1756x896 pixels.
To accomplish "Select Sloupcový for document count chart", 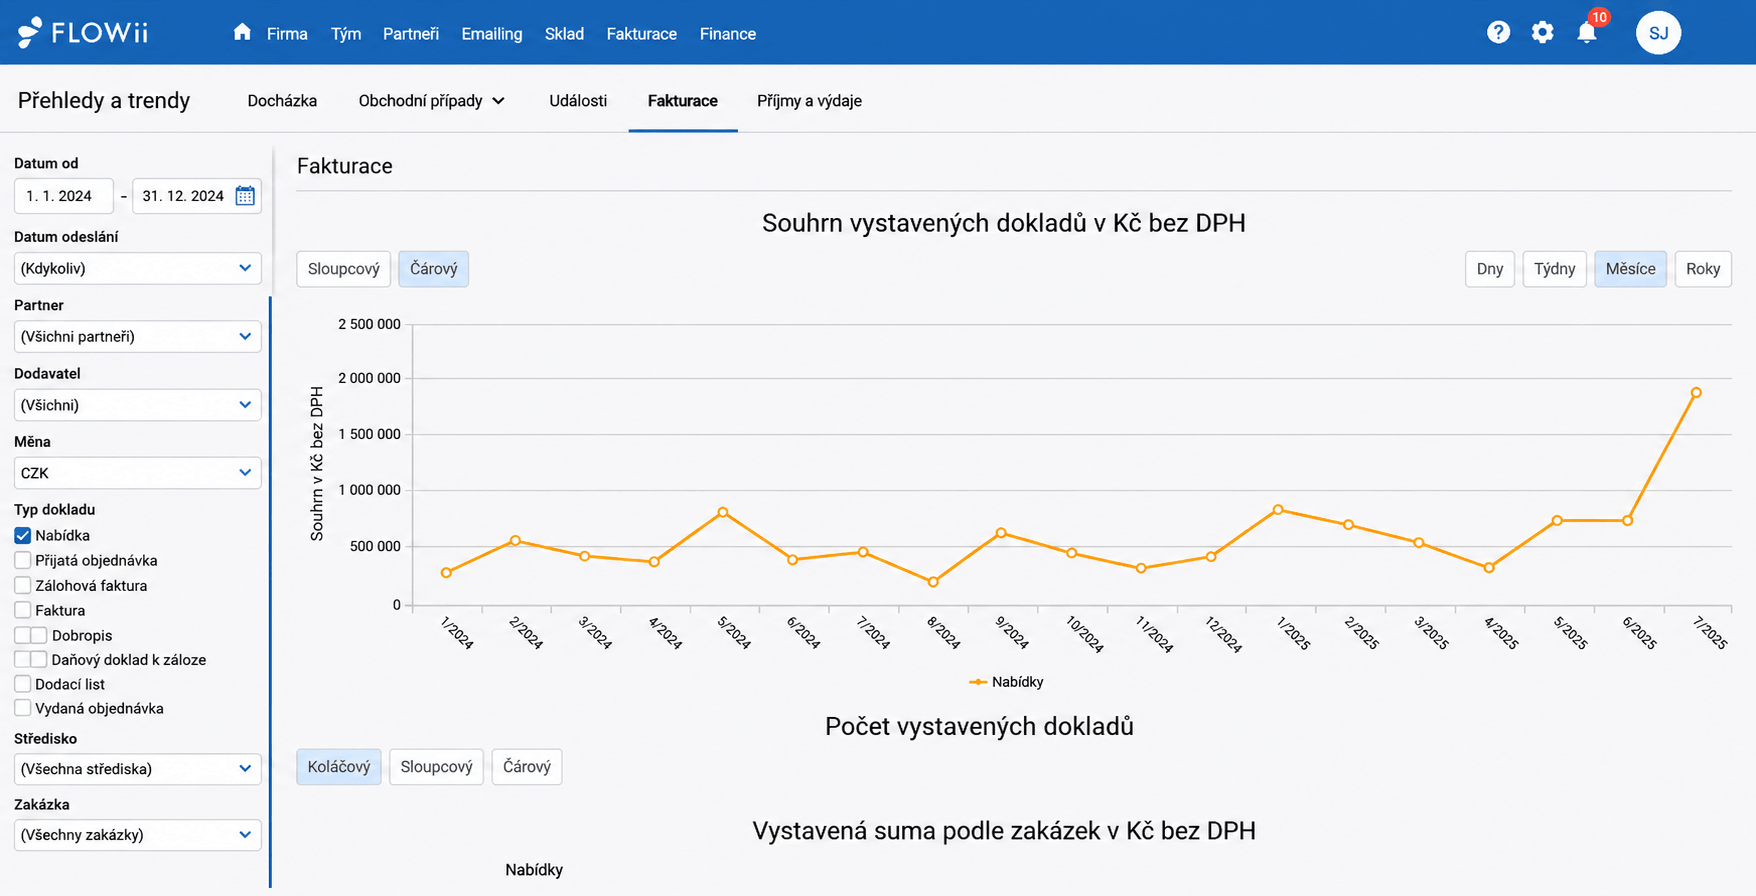I will (437, 767).
